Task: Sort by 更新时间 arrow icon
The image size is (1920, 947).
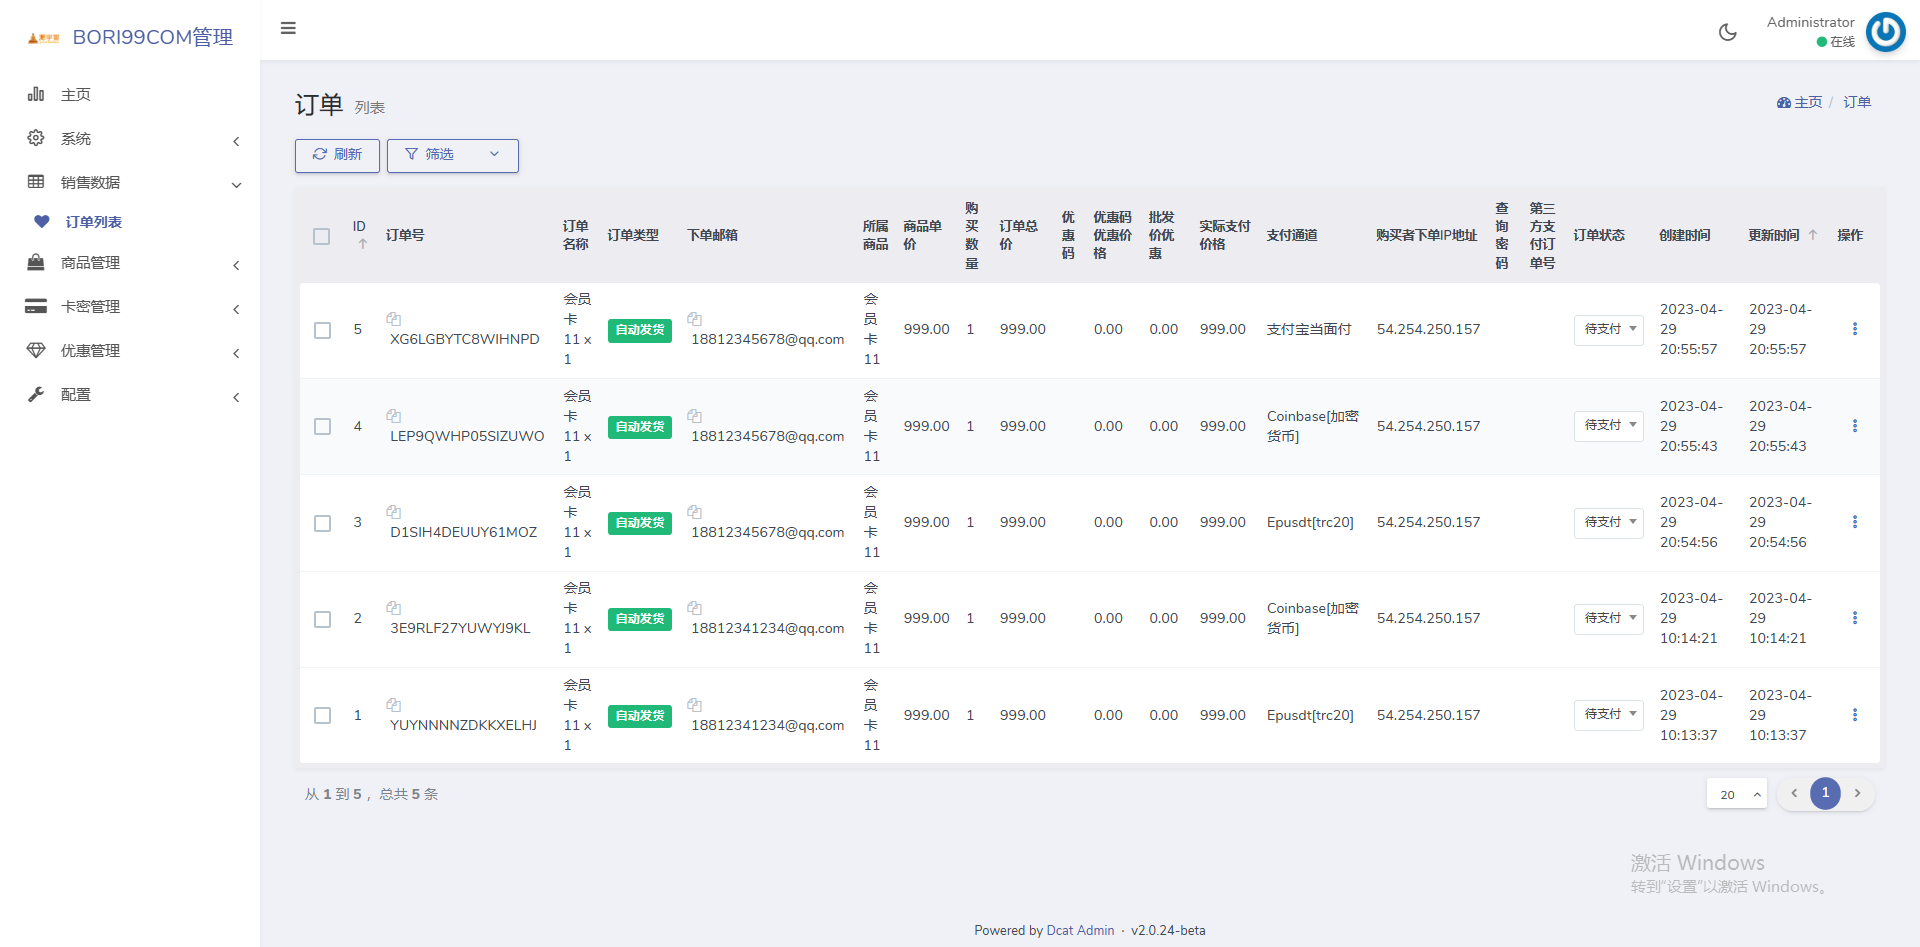Action: pyautogui.click(x=1812, y=235)
